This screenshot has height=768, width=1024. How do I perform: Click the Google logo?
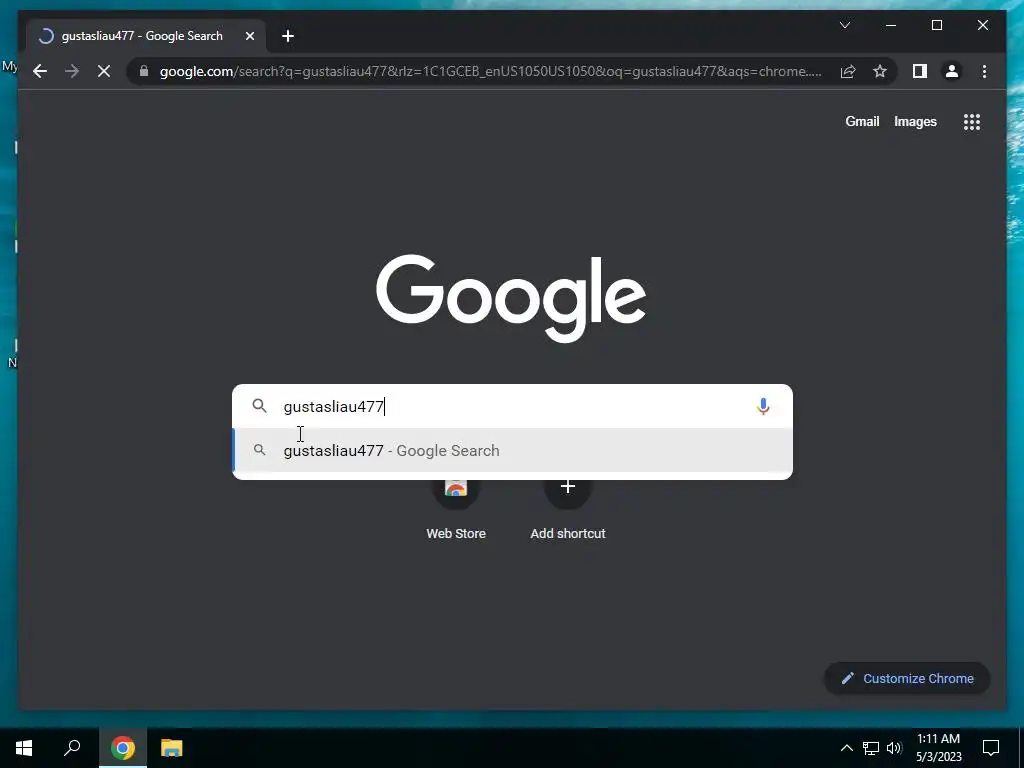pos(511,298)
